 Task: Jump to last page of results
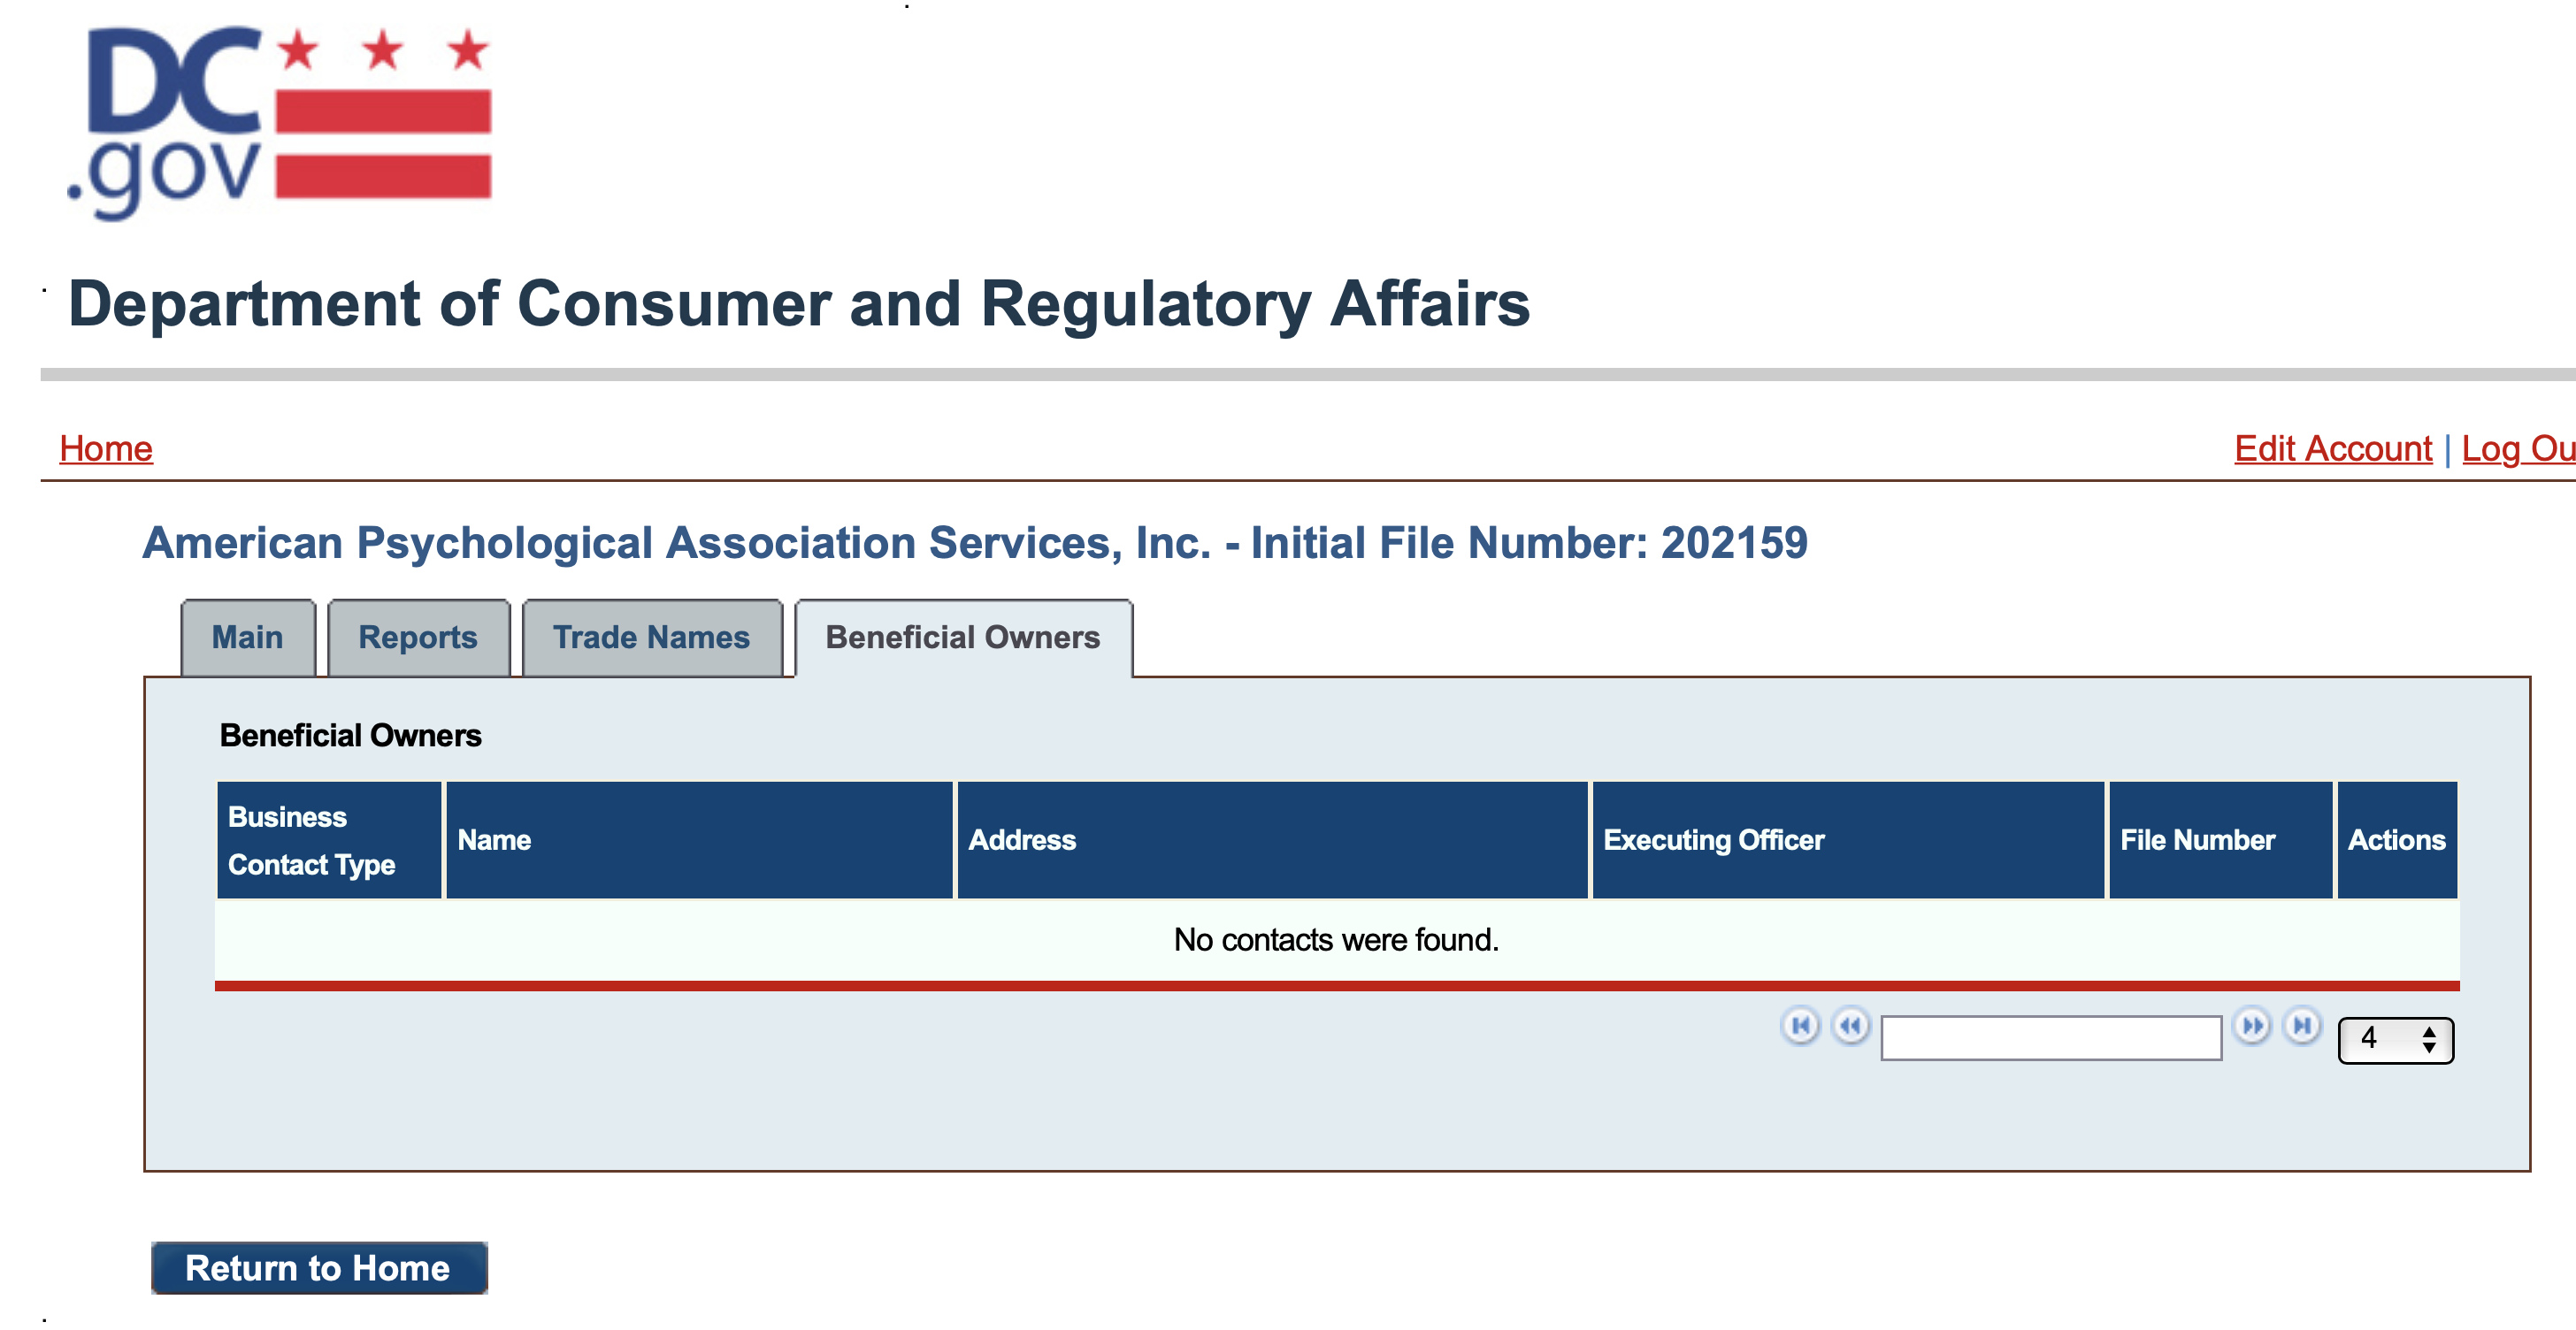click(x=2302, y=1026)
